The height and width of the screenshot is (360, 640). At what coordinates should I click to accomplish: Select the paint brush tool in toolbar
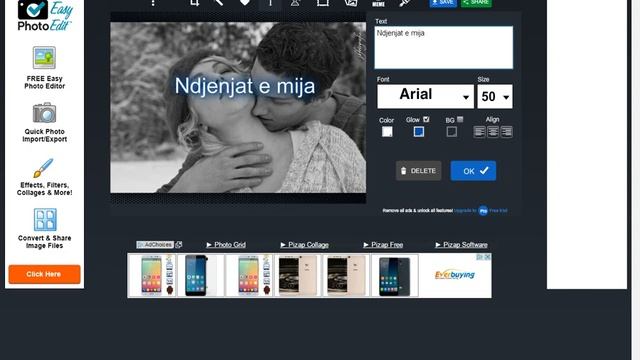tap(404, 3)
